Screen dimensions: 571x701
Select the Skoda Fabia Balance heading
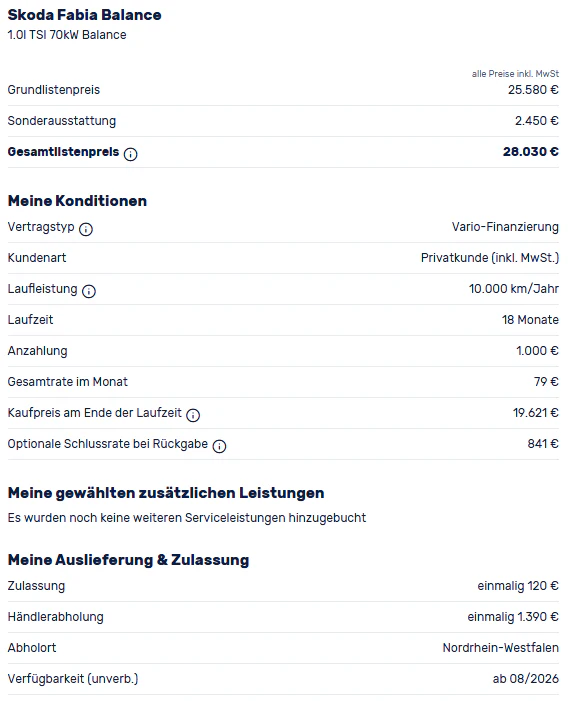click(85, 15)
